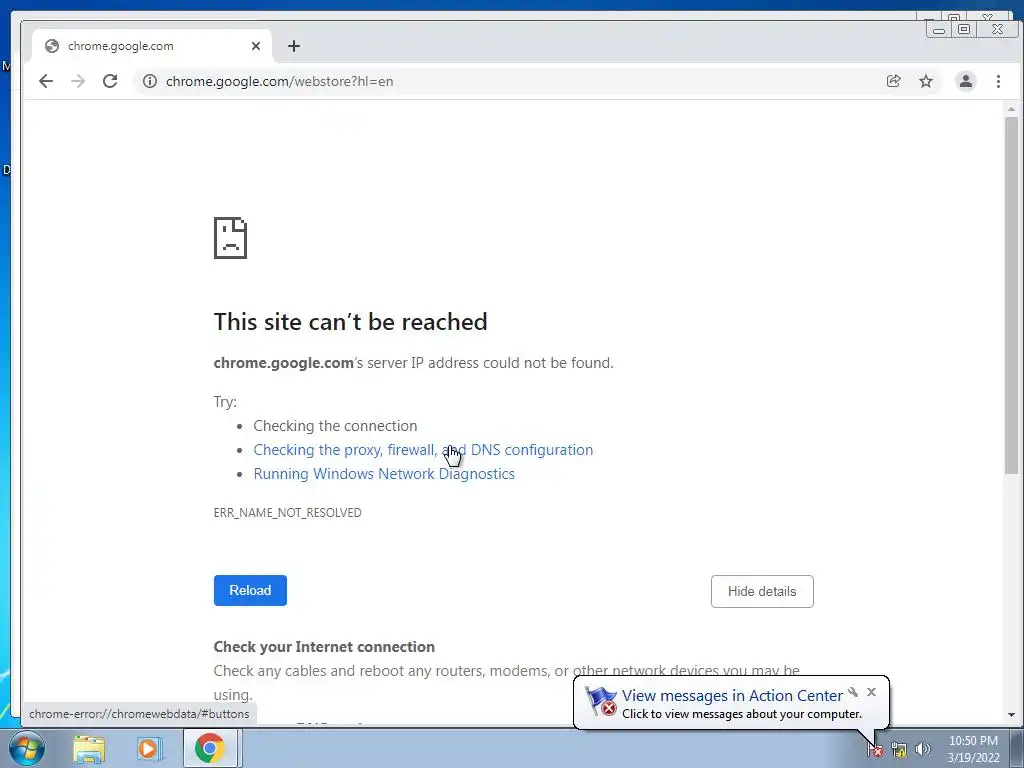Open View messages in Action Center notification

click(732, 696)
